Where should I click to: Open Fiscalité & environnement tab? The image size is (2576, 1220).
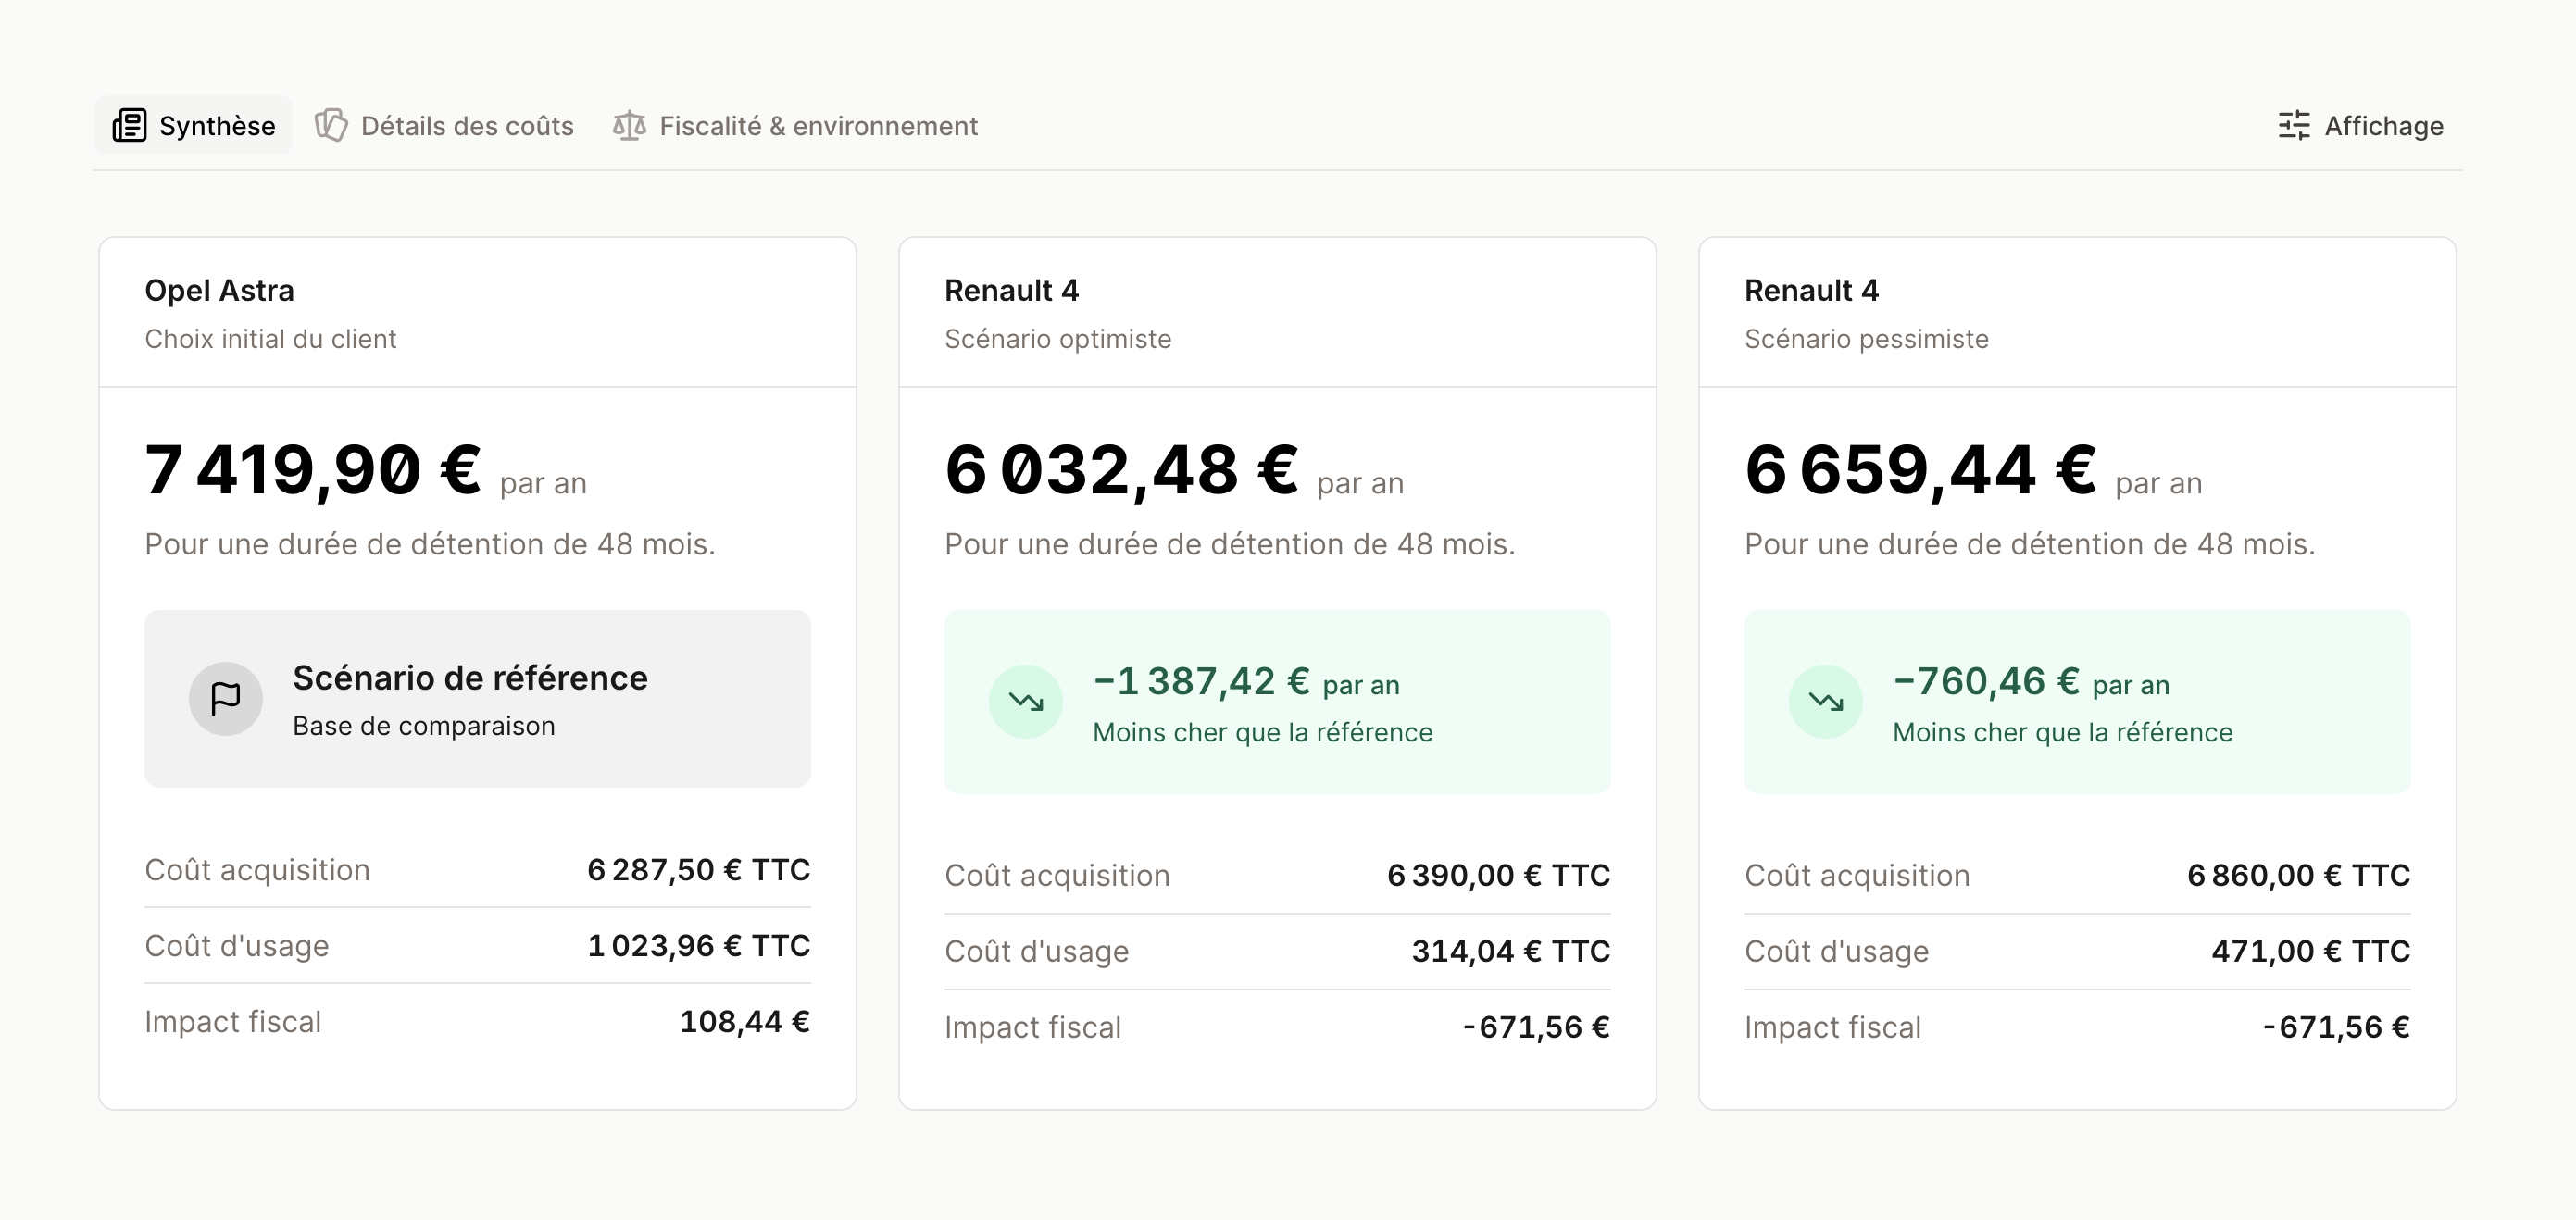point(795,126)
